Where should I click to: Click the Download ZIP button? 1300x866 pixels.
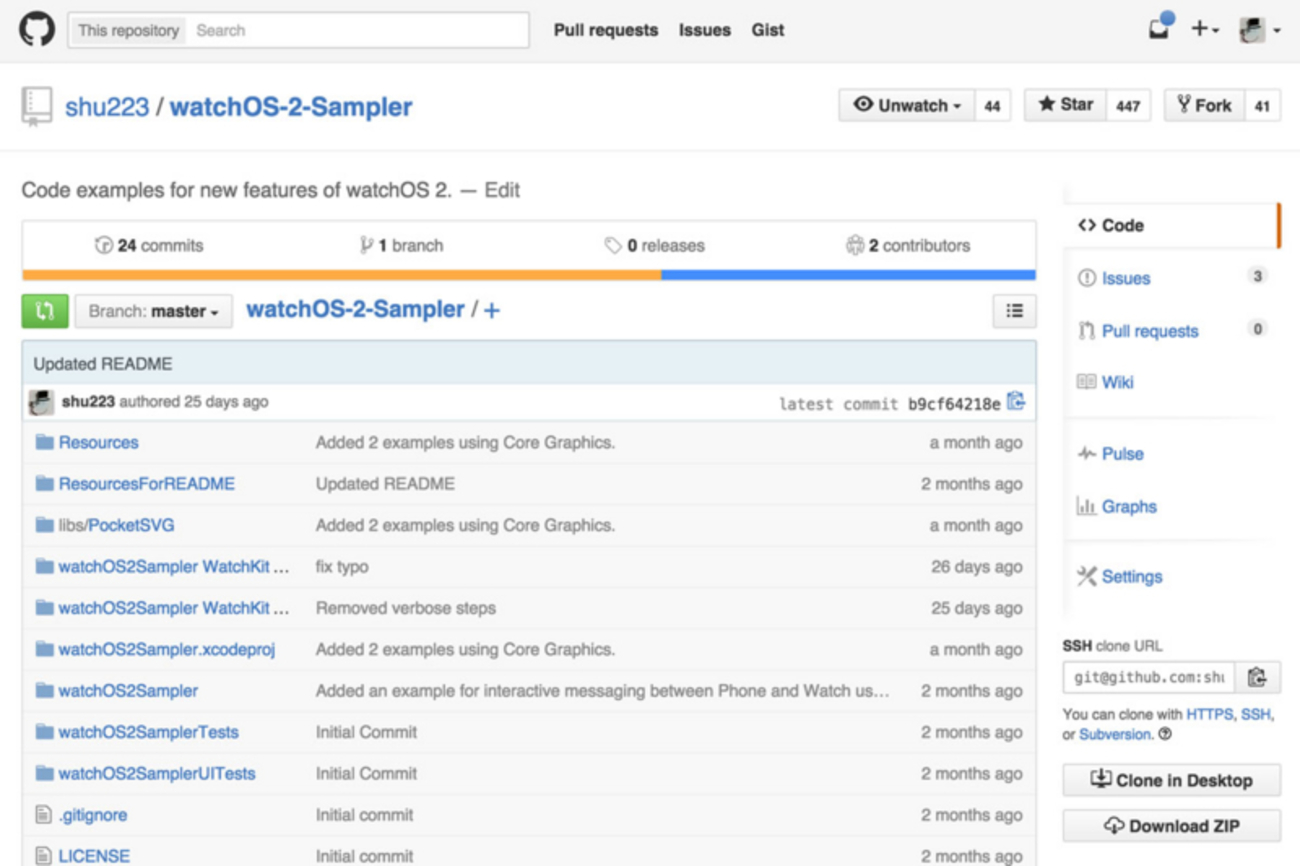1171,826
